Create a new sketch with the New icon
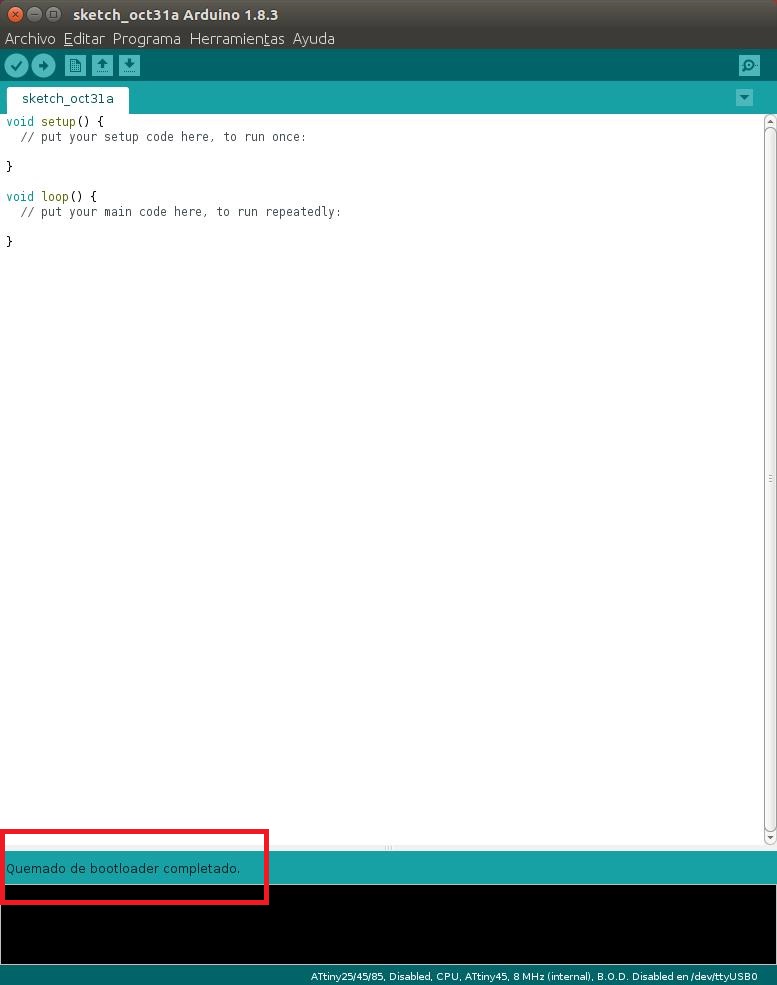 [x=75, y=65]
